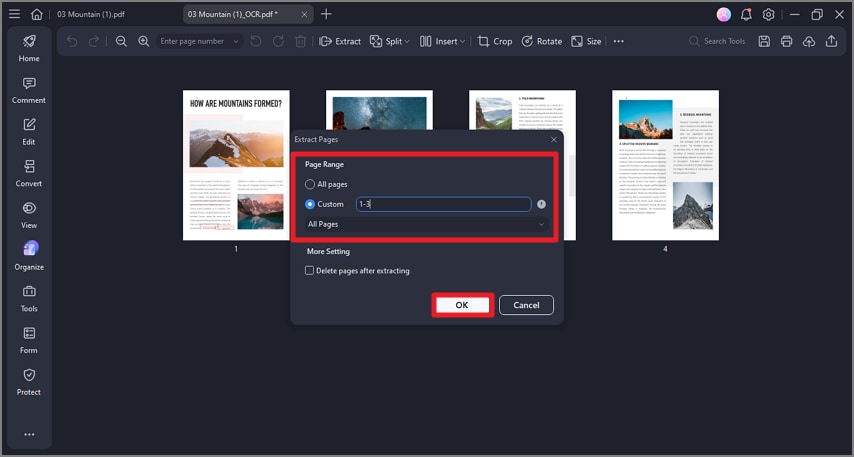854x457 pixels.
Task: Open the Protect tool in sidebar
Action: tap(29, 382)
